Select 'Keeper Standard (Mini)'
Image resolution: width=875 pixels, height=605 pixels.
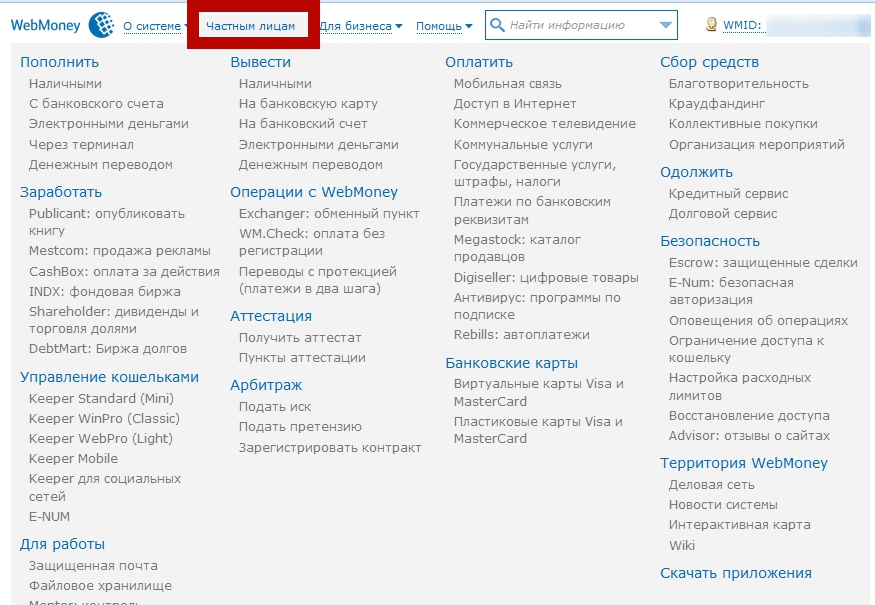101,399
